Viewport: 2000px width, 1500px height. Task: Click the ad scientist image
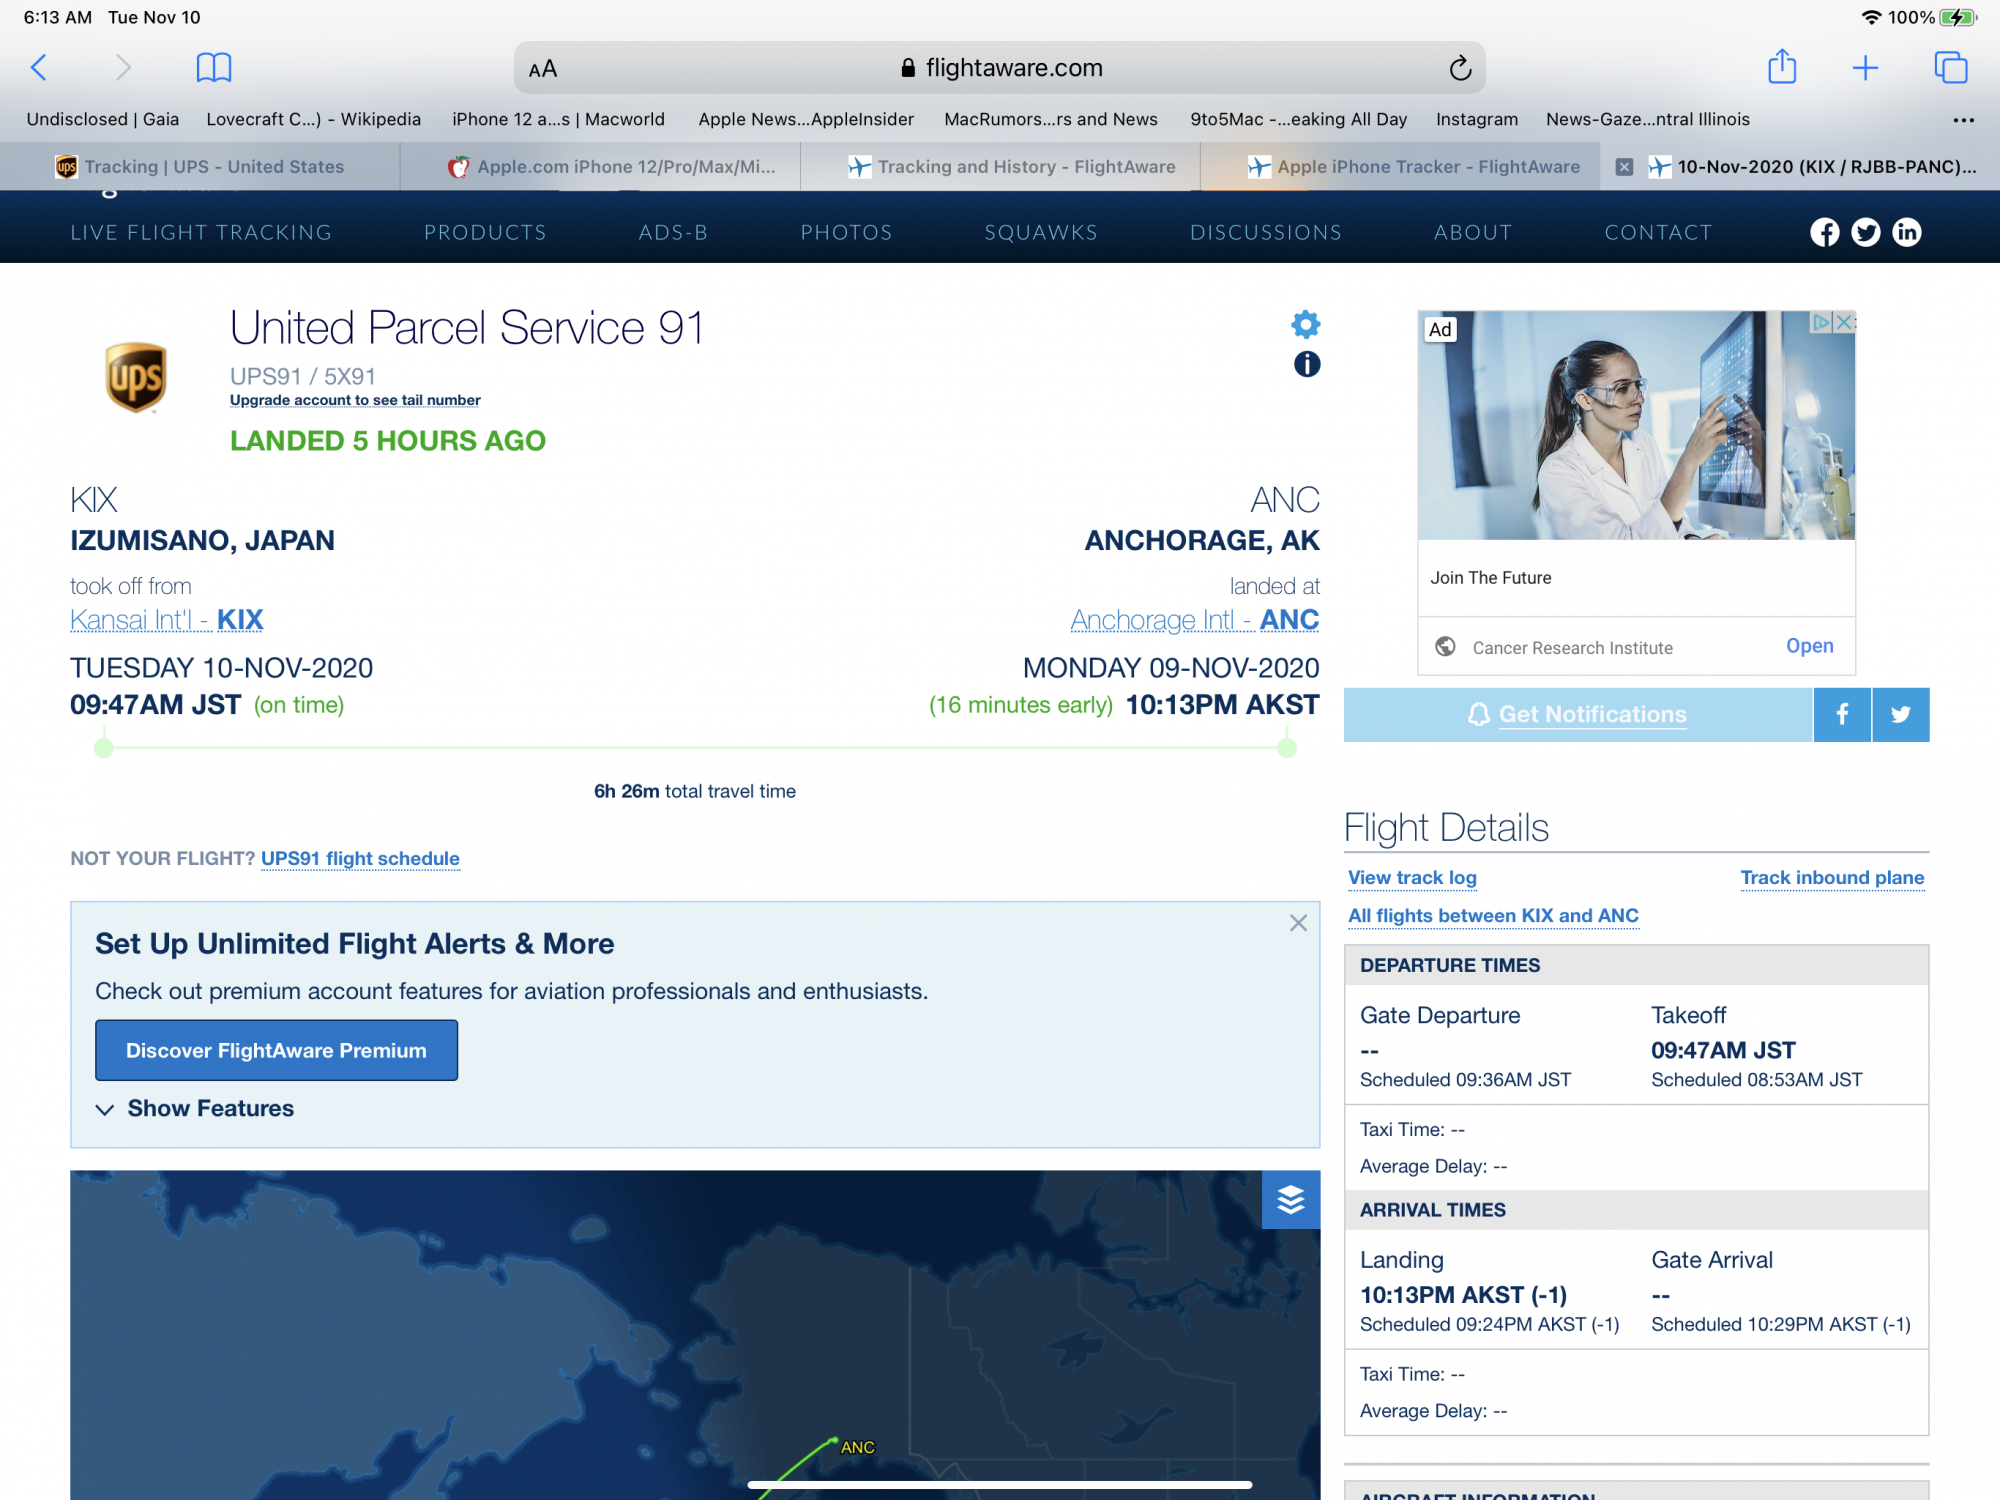[x=1636, y=425]
